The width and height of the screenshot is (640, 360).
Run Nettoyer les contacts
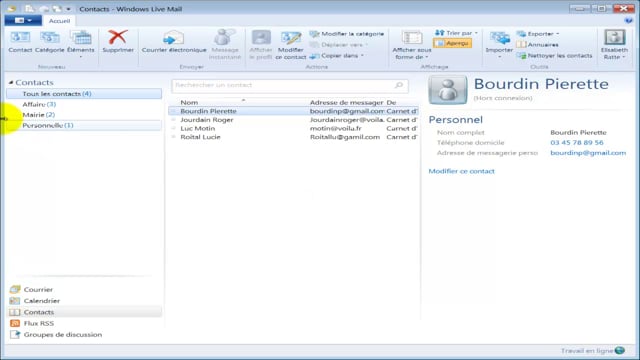pyautogui.click(x=554, y=56)
